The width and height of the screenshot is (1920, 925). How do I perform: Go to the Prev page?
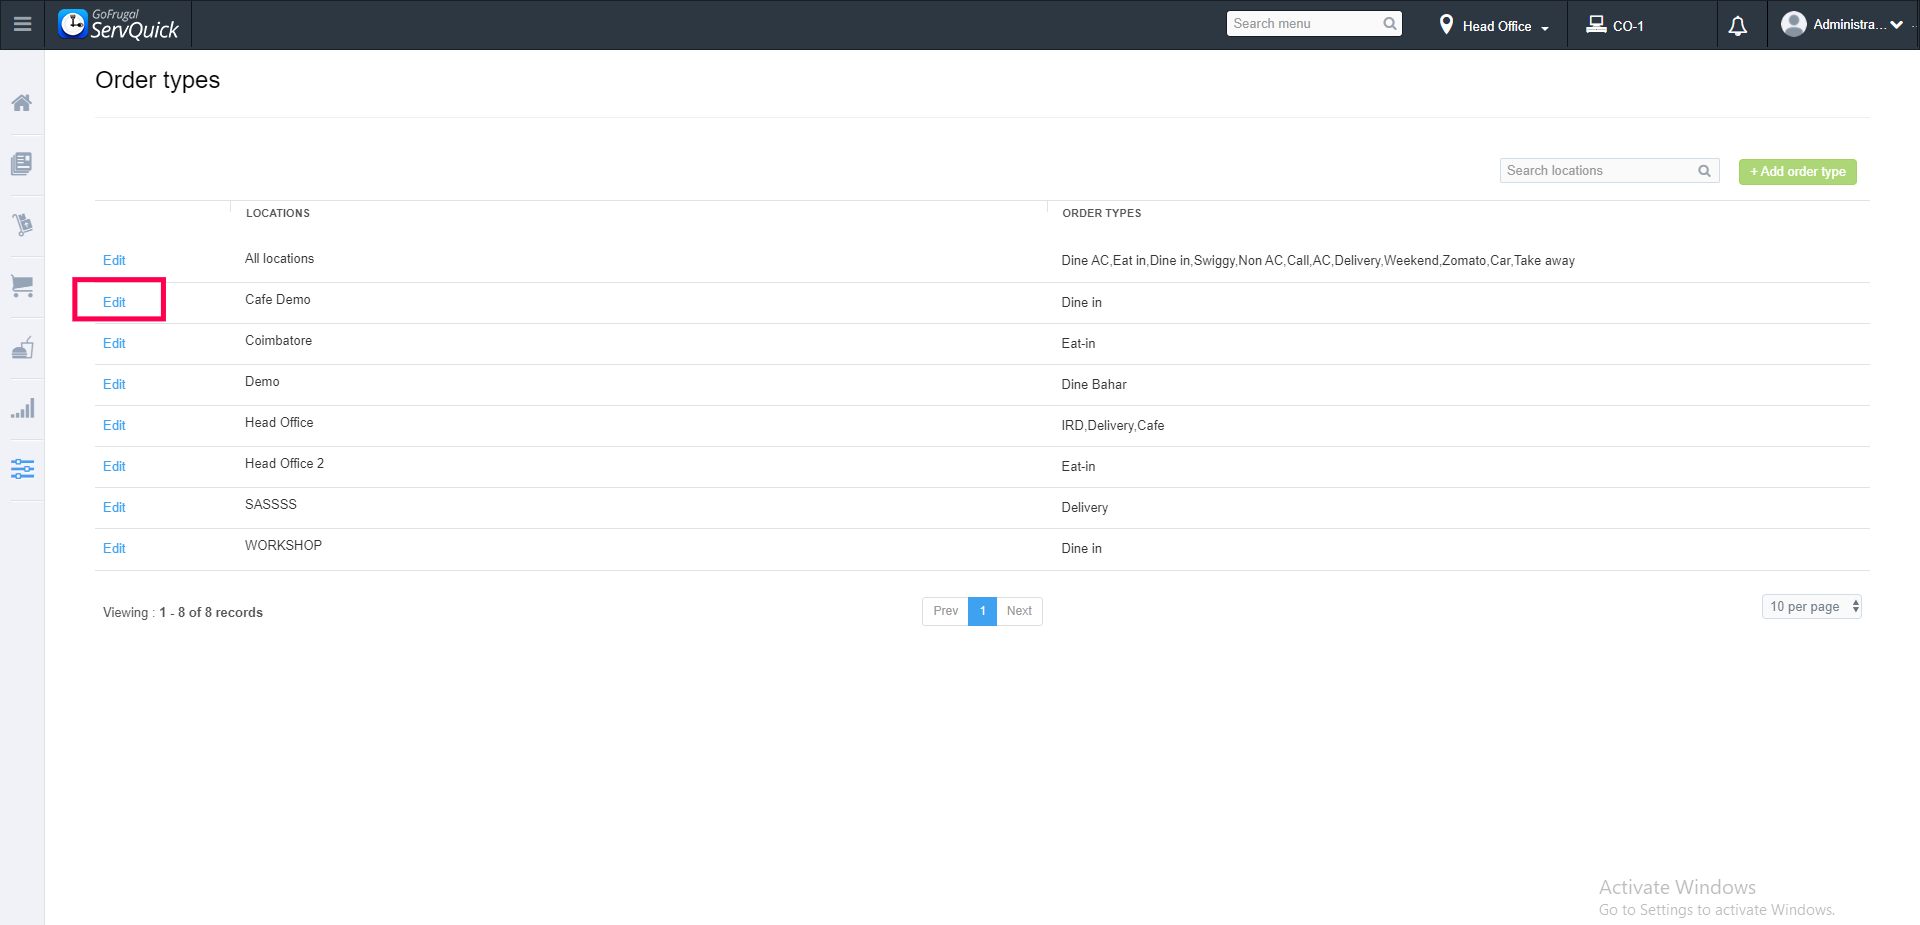pyautogui.click(x=945, y=611)
